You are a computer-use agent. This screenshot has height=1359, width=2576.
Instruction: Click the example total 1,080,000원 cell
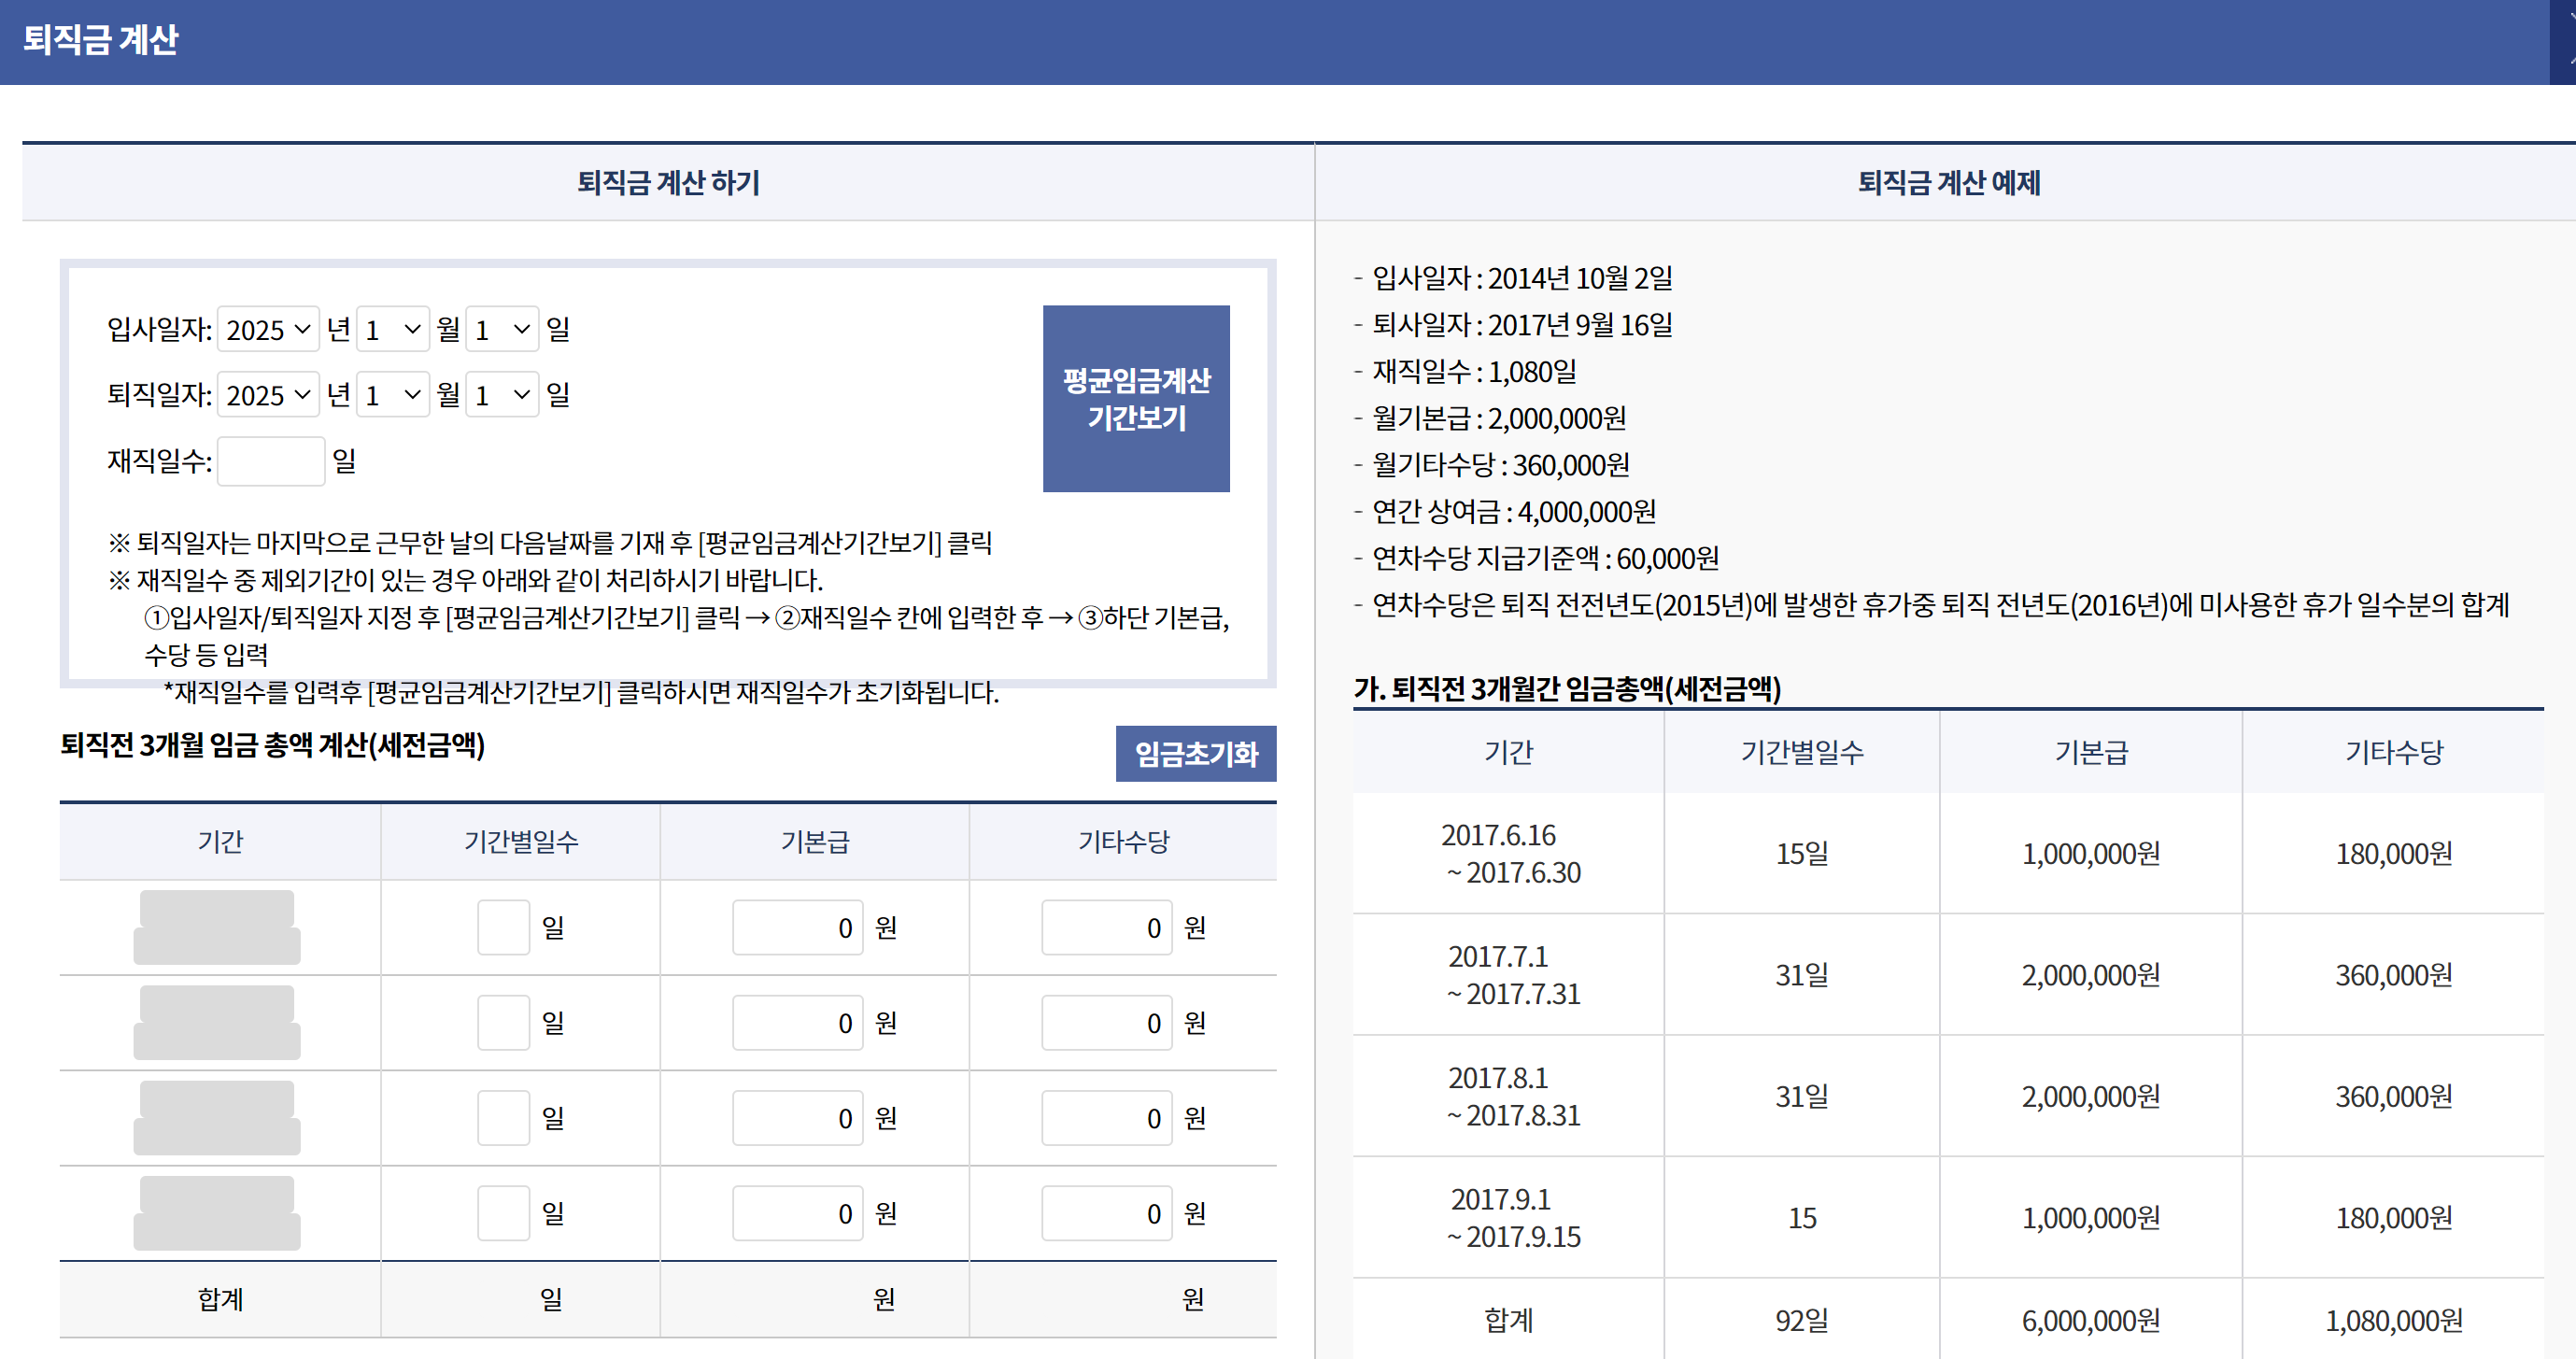pyautogui.click(x=2393, y=1320)
